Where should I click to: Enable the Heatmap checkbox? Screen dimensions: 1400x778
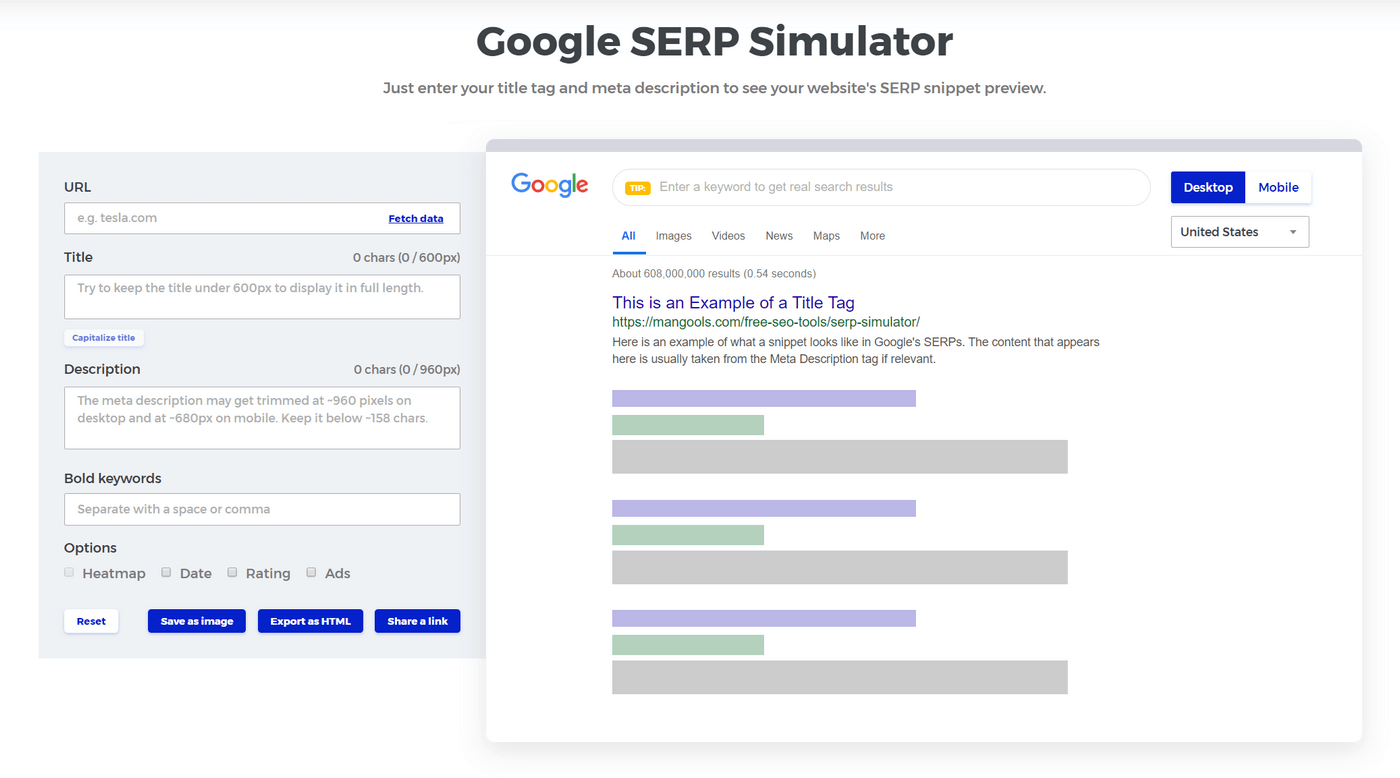coord(69,573)
